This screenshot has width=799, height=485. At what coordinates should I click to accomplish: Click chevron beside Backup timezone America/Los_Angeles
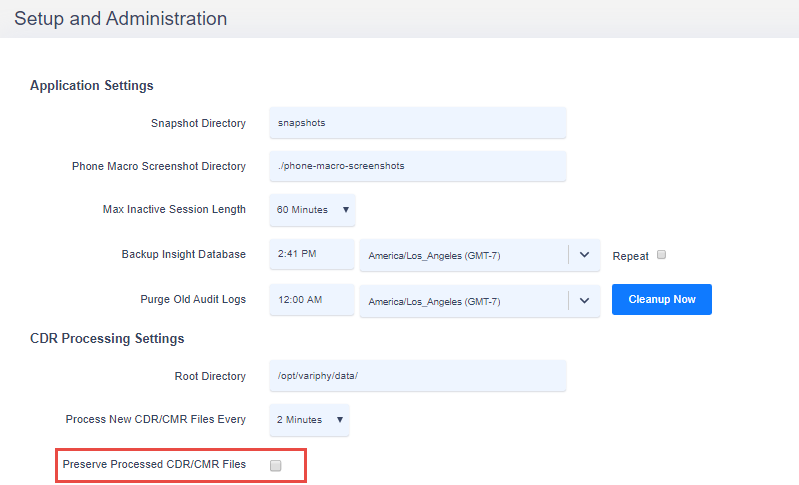584,255
